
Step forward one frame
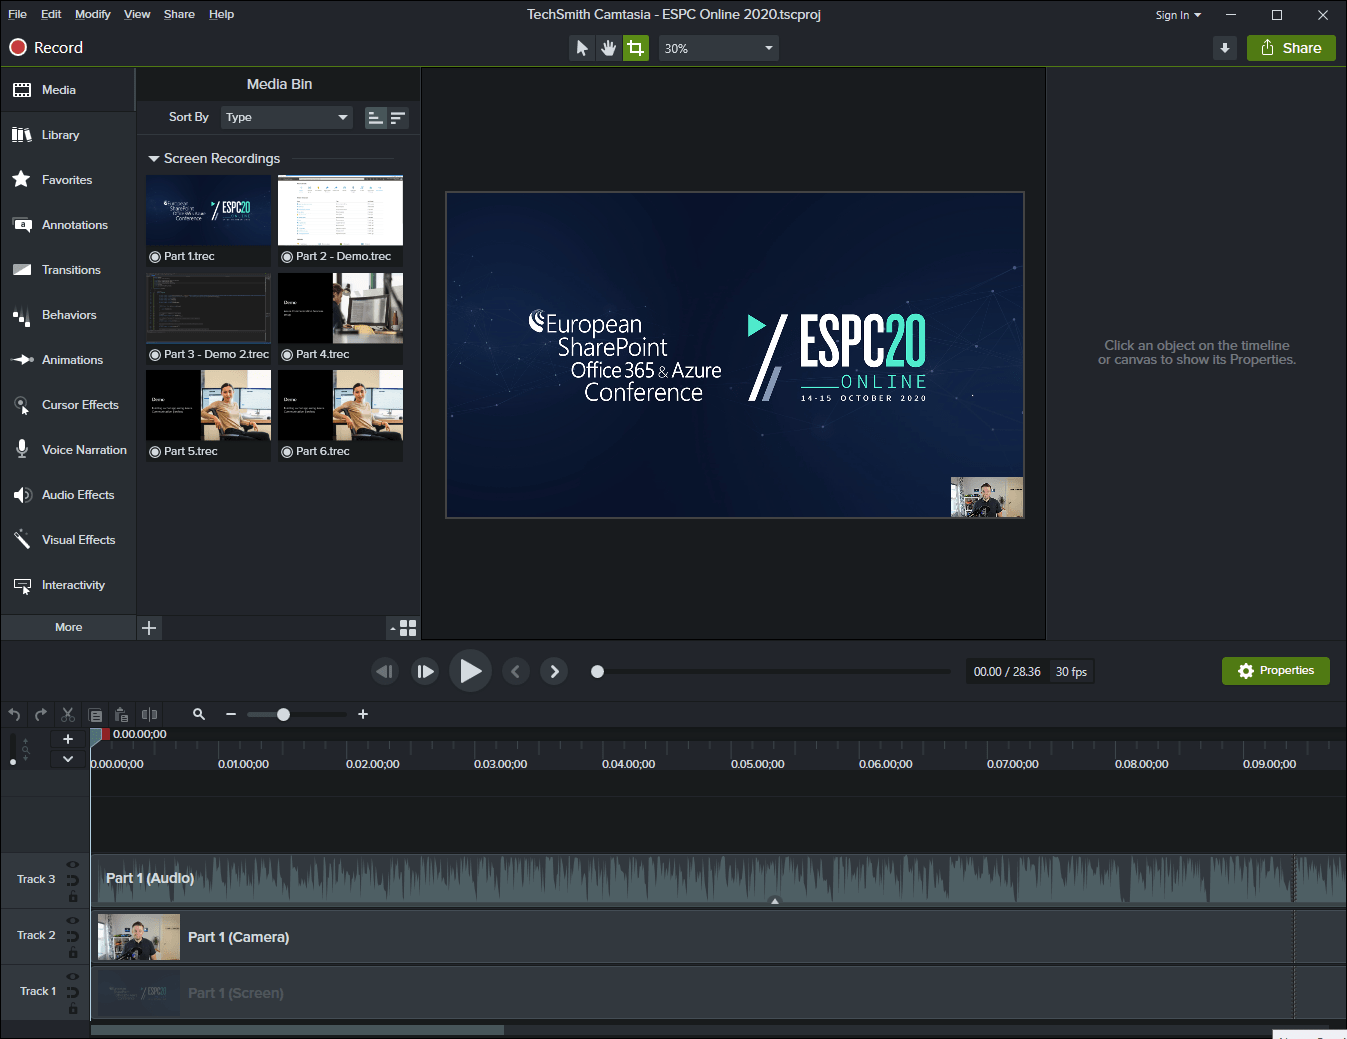425,671
